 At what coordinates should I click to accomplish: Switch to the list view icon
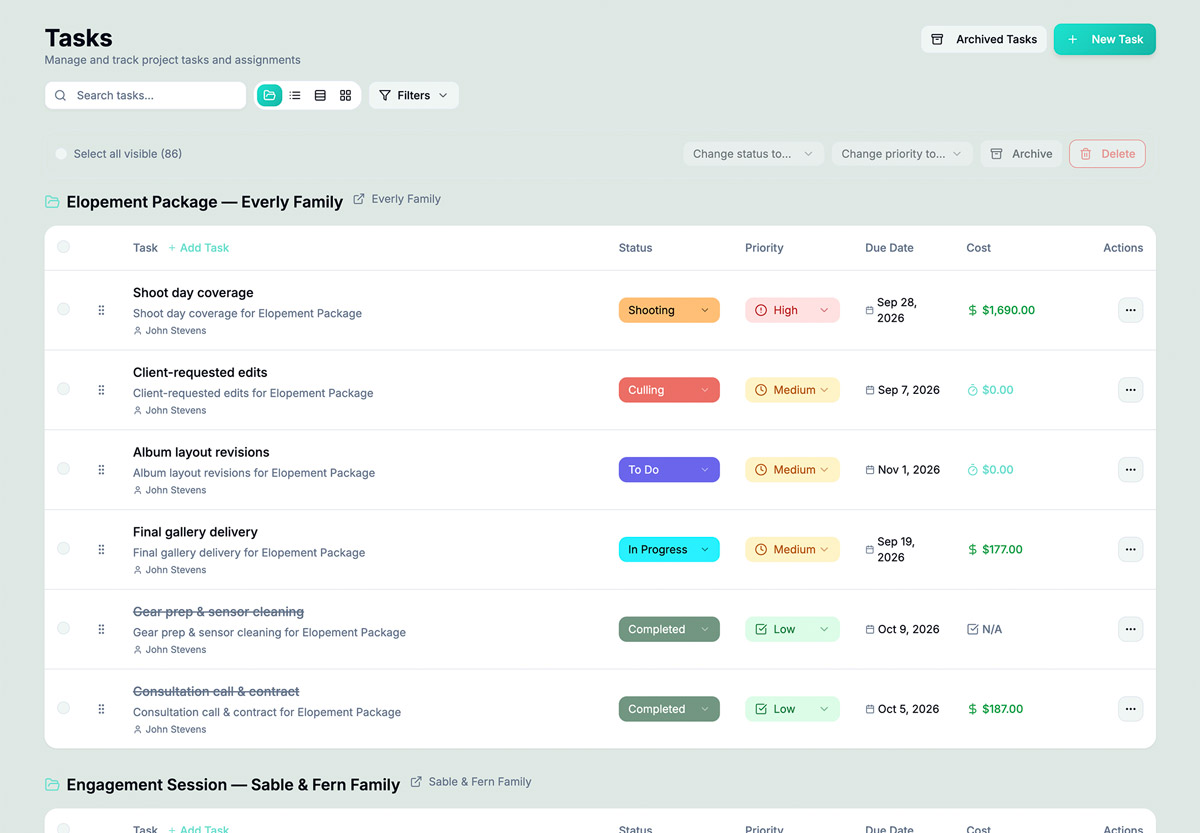click(295, 95)
